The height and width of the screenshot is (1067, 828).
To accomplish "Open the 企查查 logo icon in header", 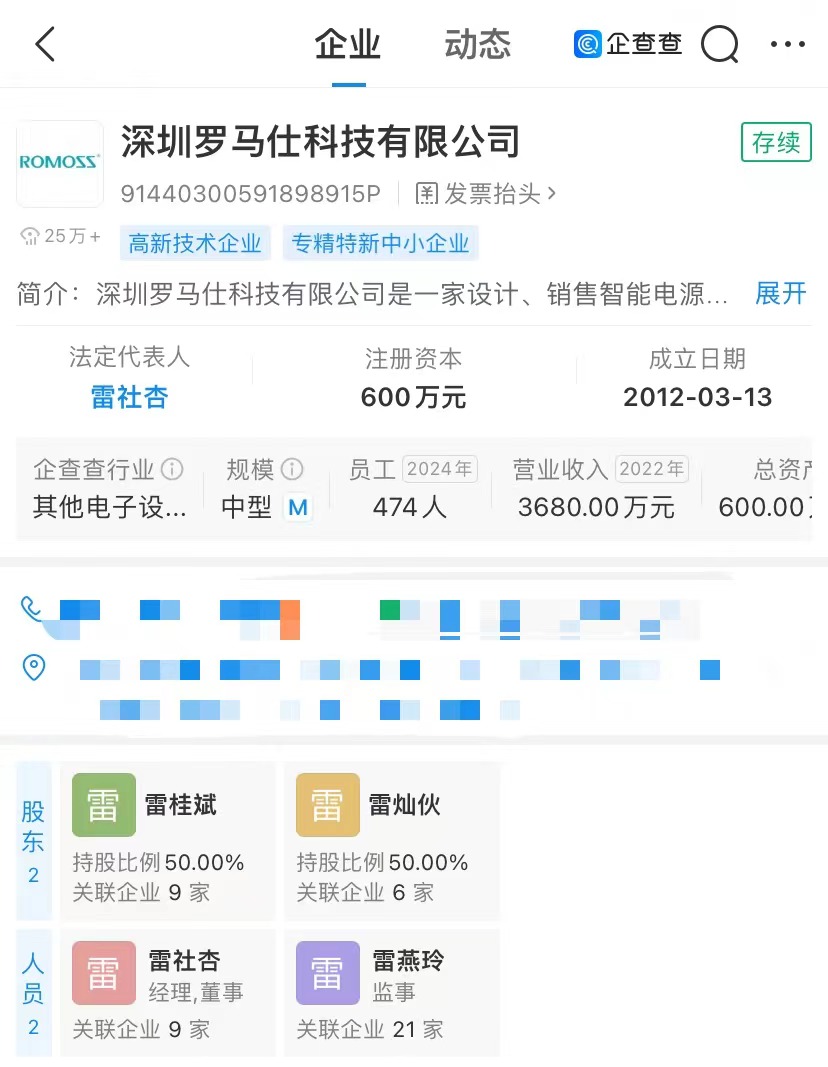I will tap(588, 43).
